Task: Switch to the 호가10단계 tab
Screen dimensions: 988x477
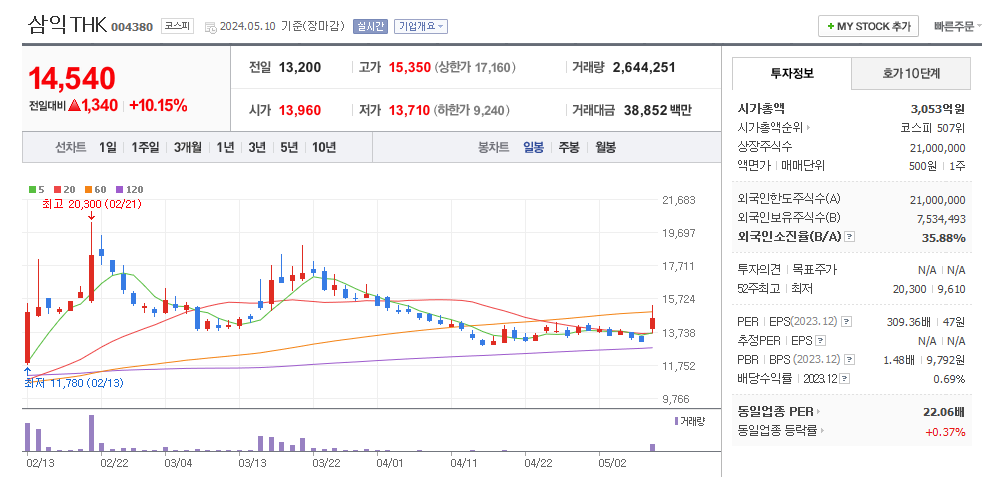Action: coord(911,73)
